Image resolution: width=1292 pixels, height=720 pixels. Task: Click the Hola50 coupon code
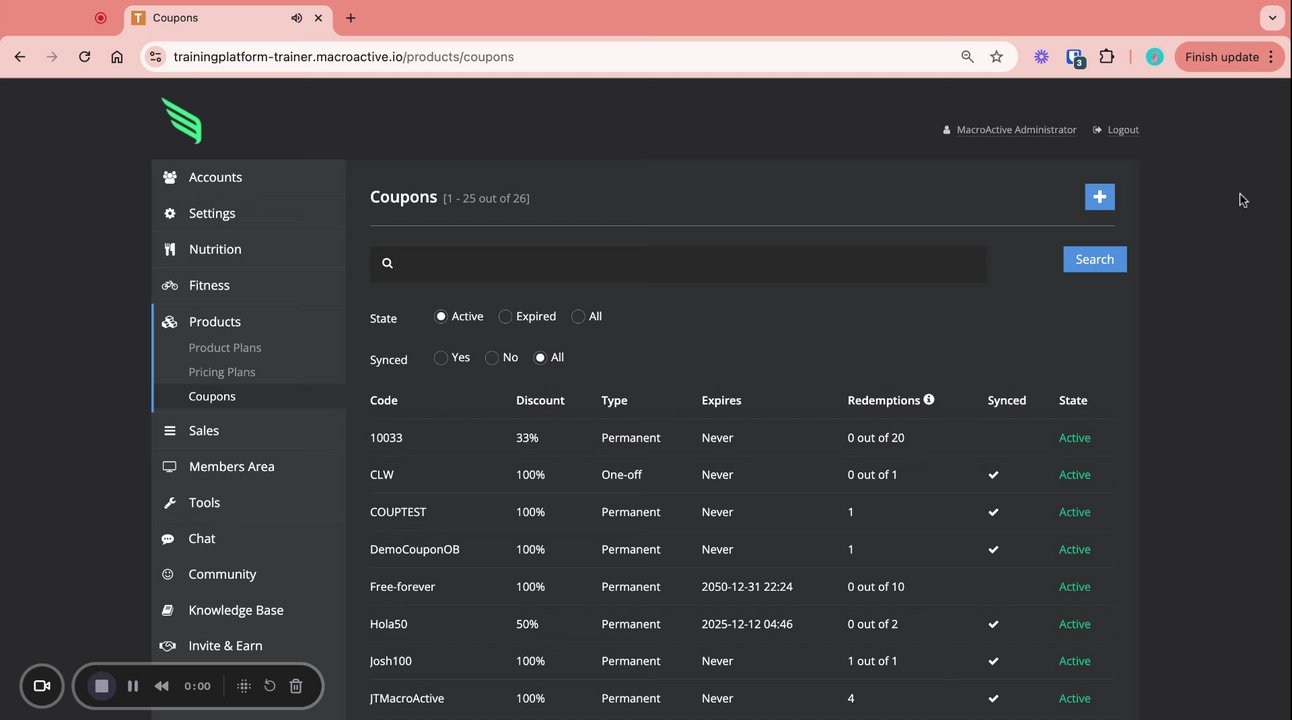[x=388, y=624]
